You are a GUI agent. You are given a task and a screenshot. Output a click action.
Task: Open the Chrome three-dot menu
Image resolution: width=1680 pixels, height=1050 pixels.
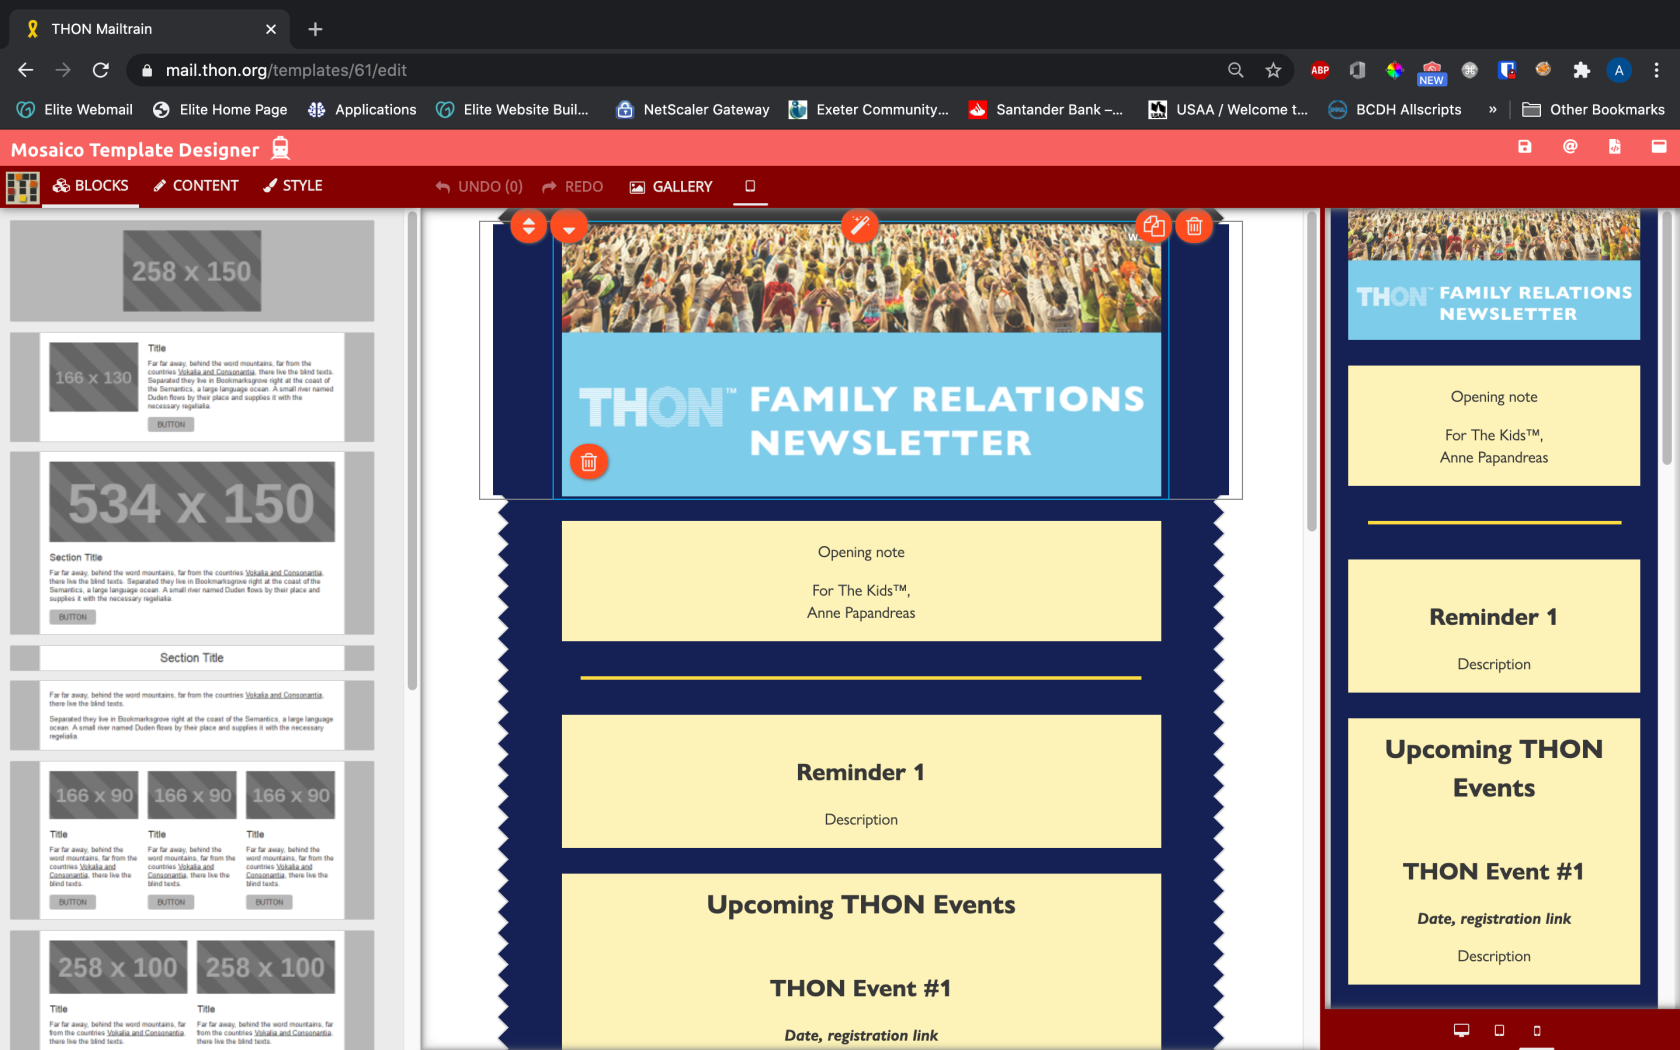1656,70
